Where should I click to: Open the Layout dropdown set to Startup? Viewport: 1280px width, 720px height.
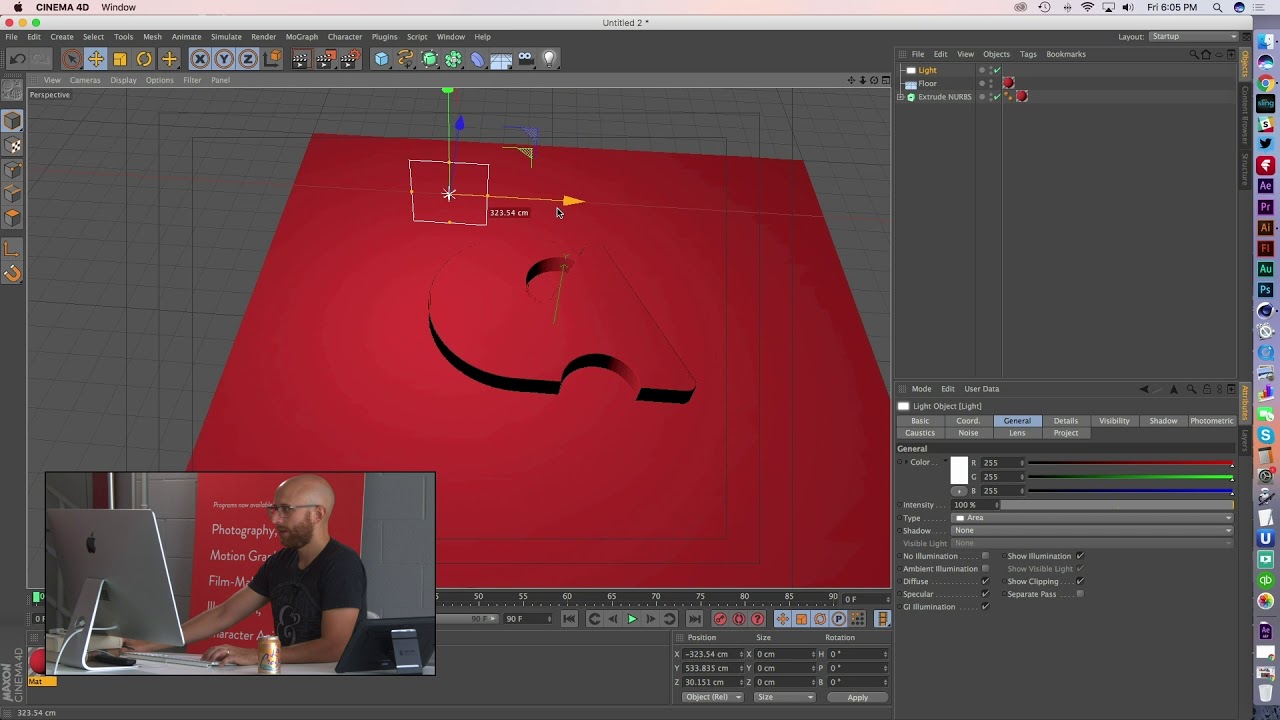1192,37
